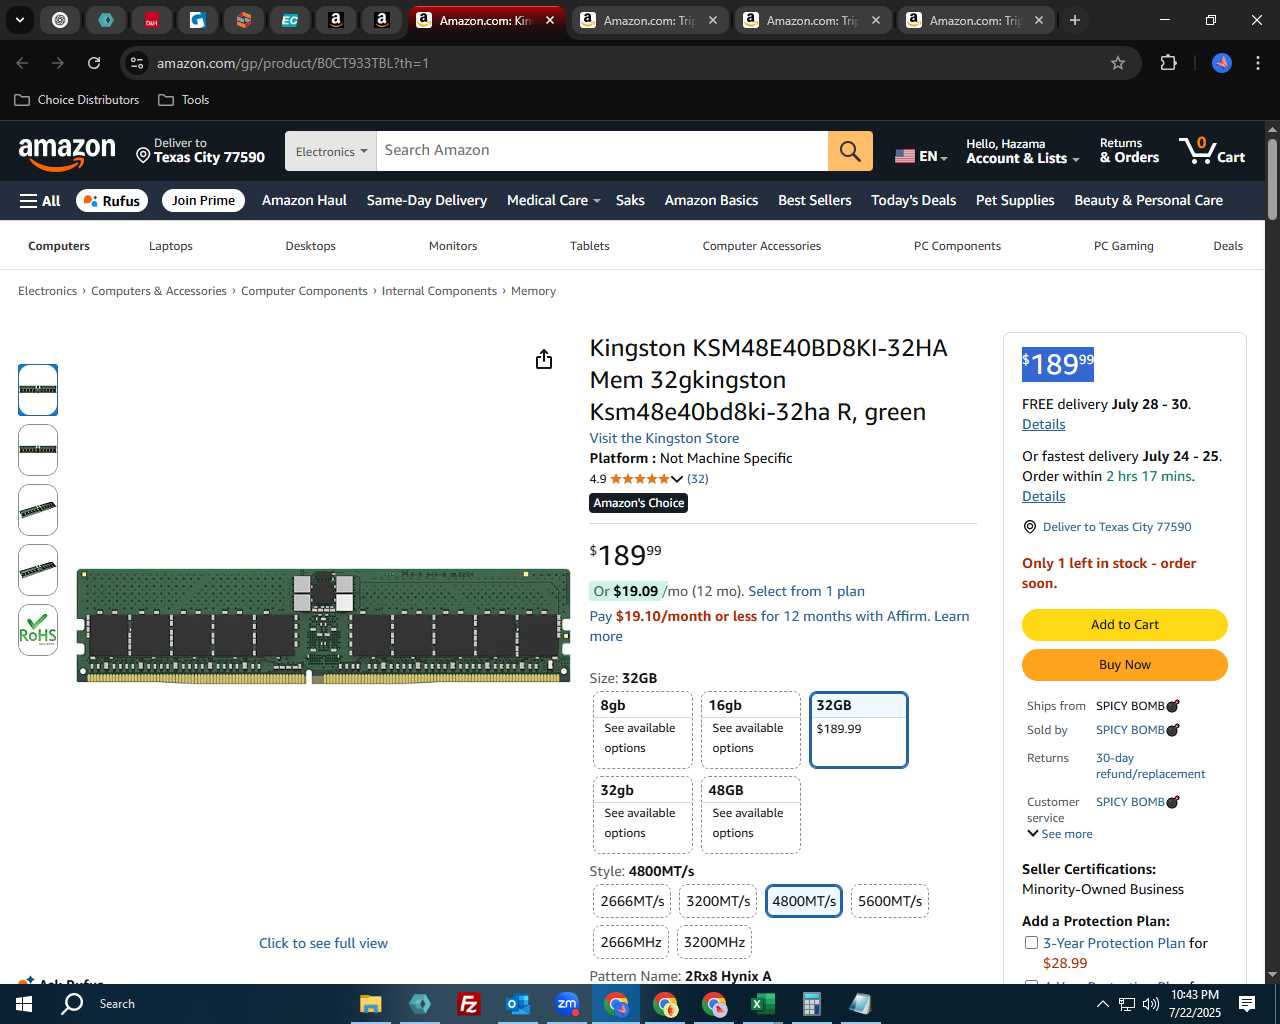
Task: Open Internal Components breadcrumb link
Action: point(439,291)
